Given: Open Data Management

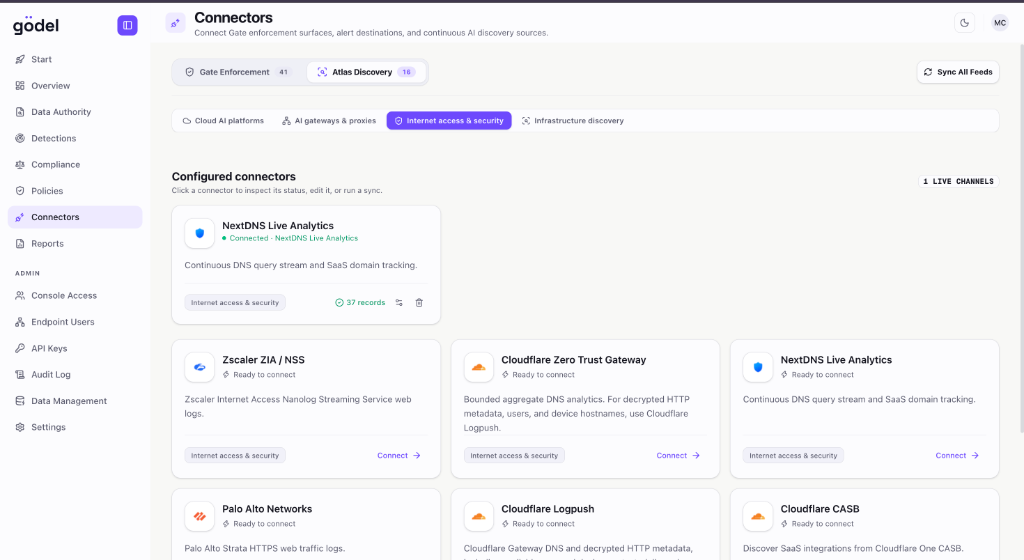Looking at the screenshot, I should click(75, 401).
